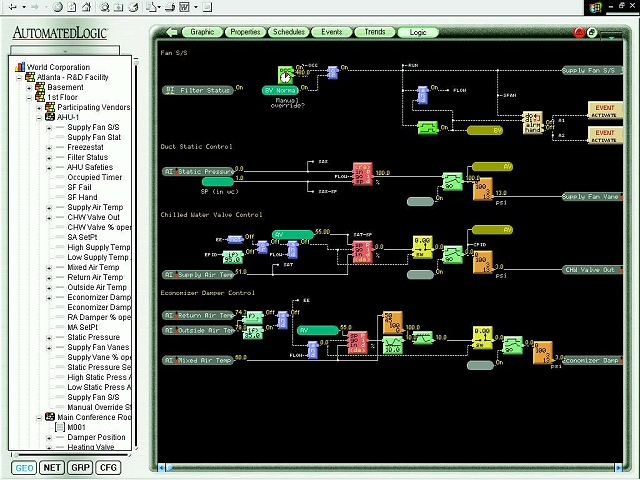
Task: Open the Trends tab
Action: click(x=374, y=32)
